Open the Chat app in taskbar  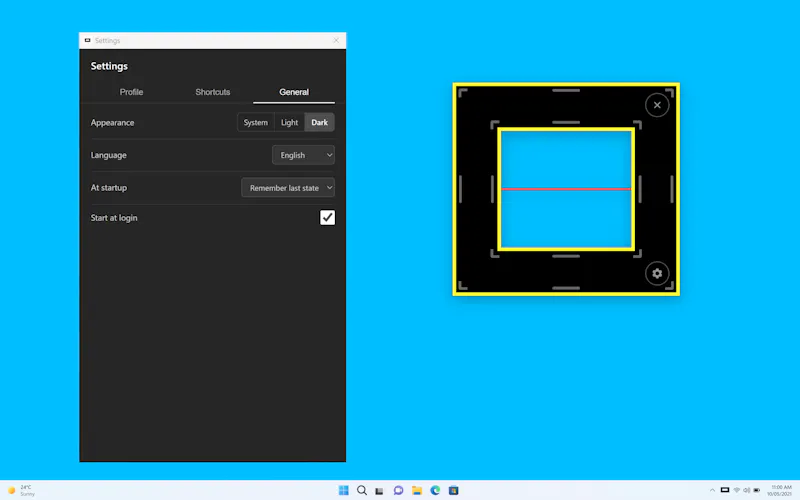(x=398, y=490)
